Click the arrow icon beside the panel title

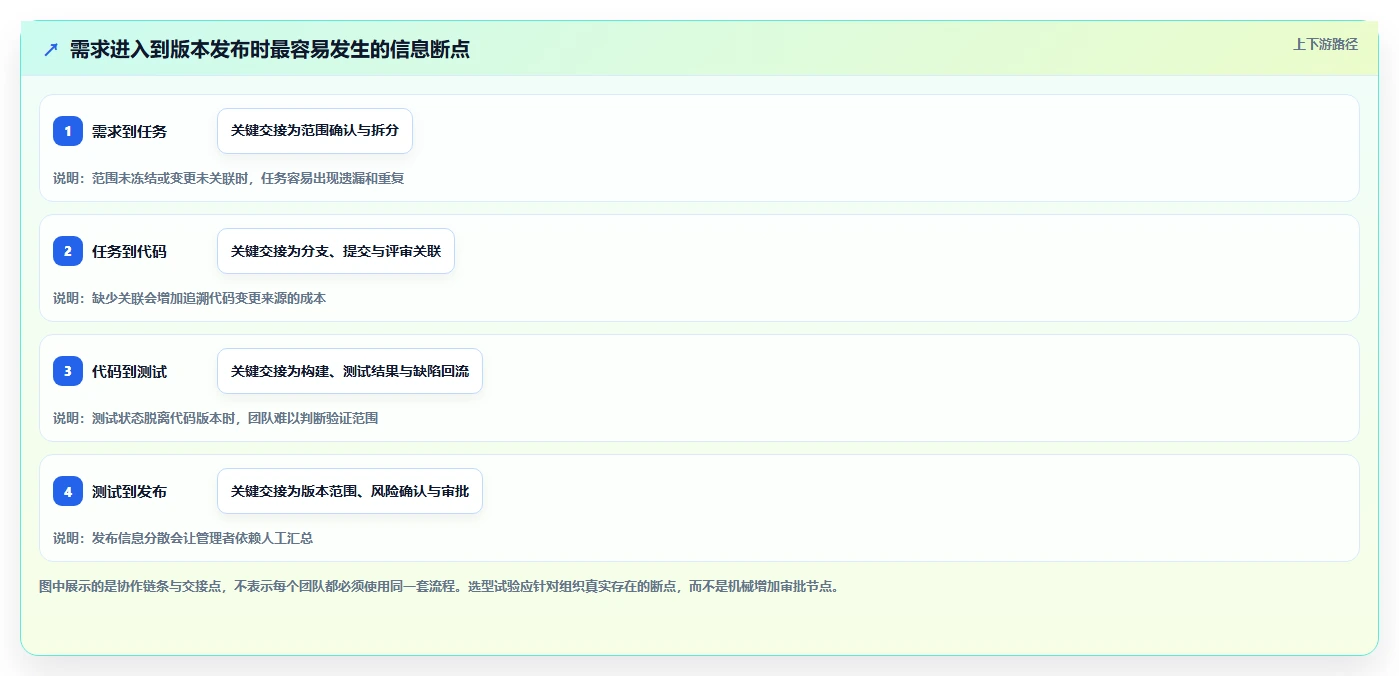pos(51,50)
